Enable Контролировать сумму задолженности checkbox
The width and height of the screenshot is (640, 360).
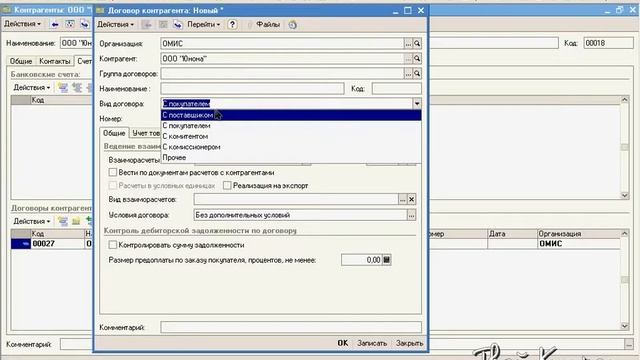coord(113,245)
